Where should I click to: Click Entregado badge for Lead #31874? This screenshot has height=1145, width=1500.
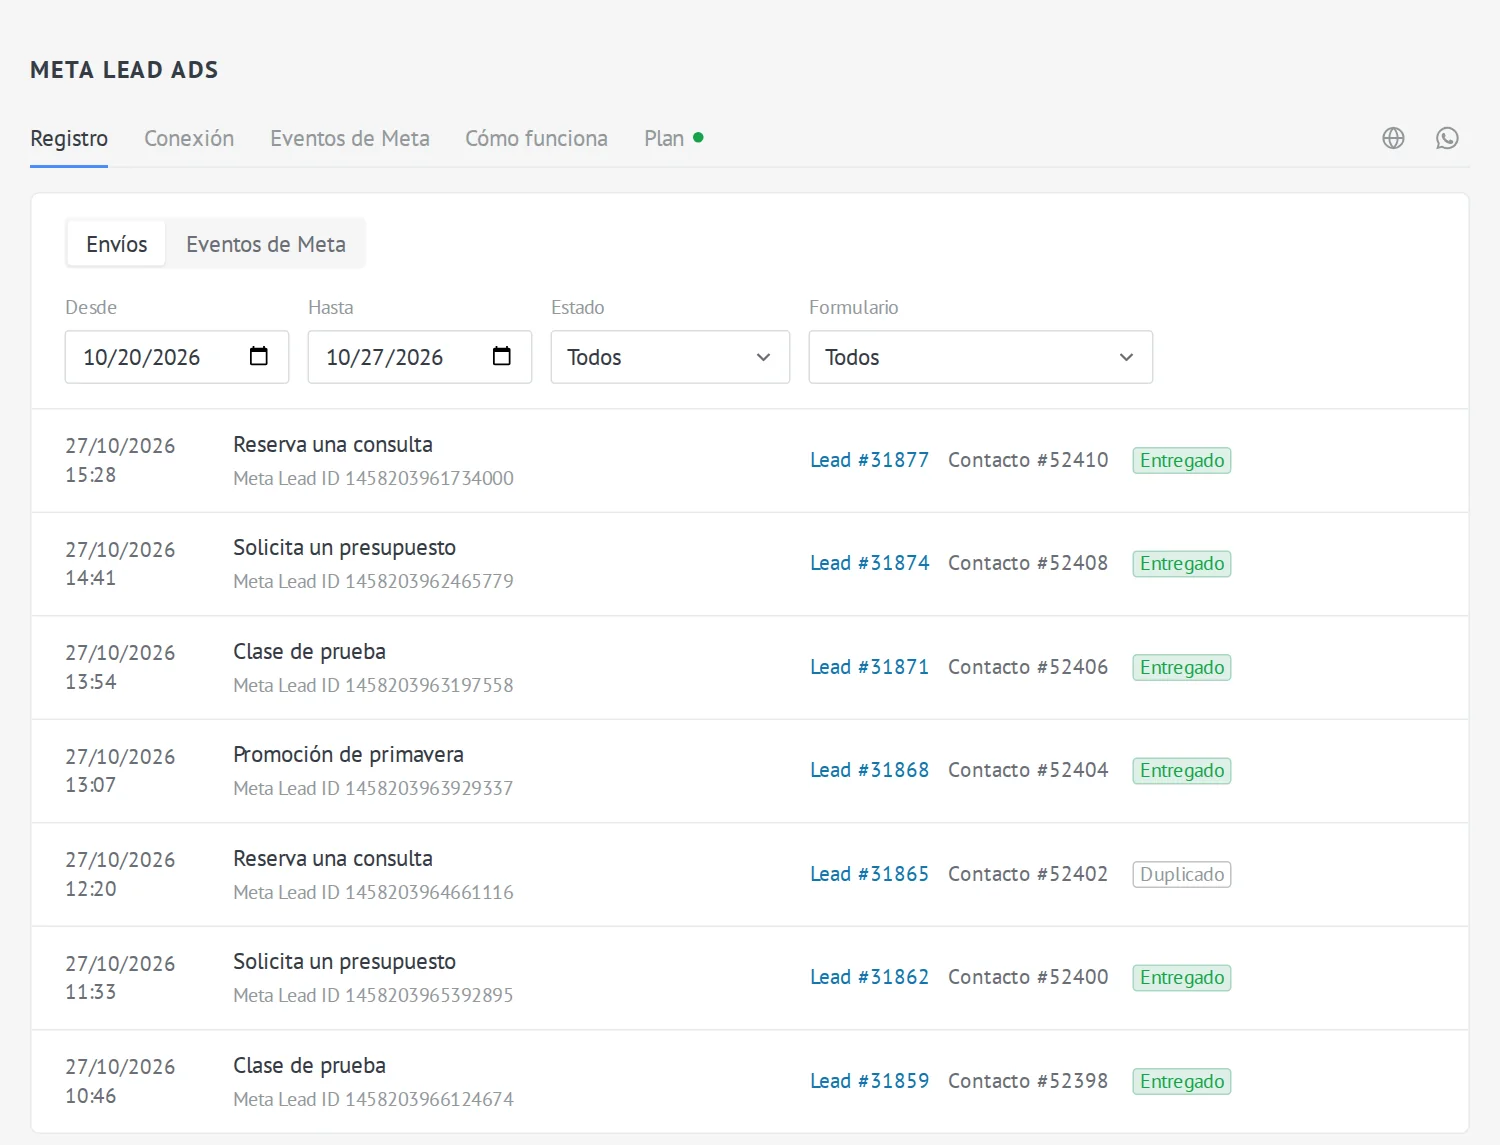point(1182,563)
